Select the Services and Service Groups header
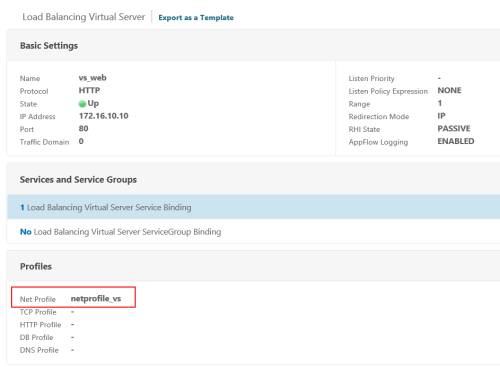This screenshot has height=367, width=500. (78, 180)
